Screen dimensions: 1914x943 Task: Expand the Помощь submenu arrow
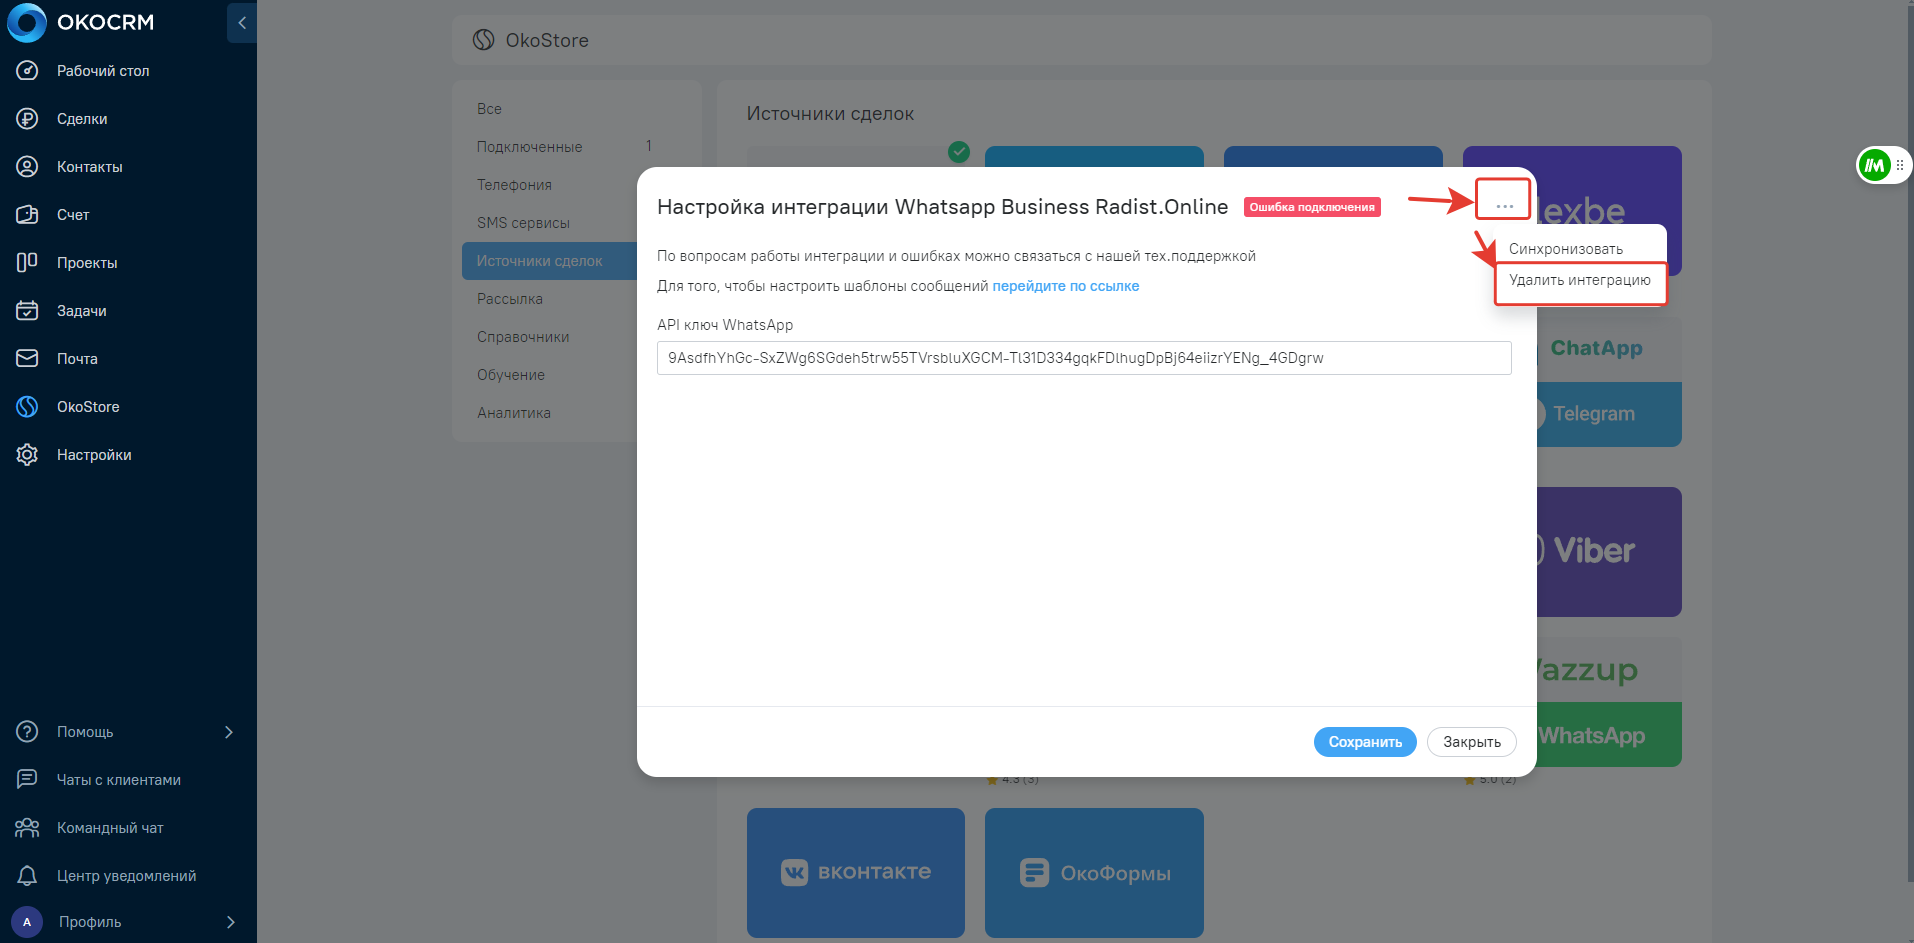229,732
